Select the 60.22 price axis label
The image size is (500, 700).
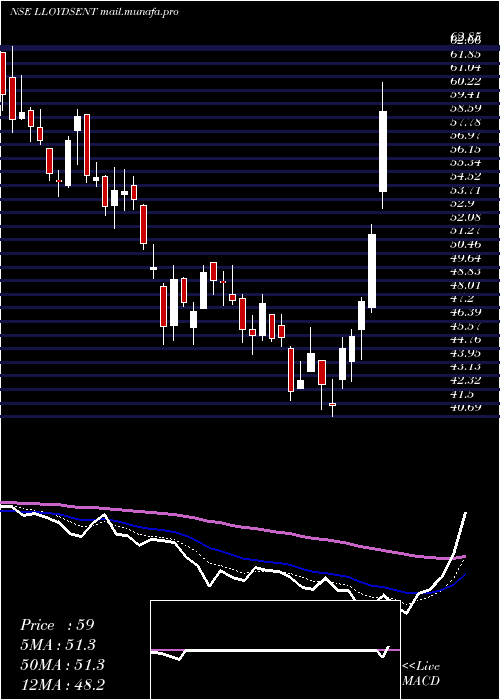[466, 81]
